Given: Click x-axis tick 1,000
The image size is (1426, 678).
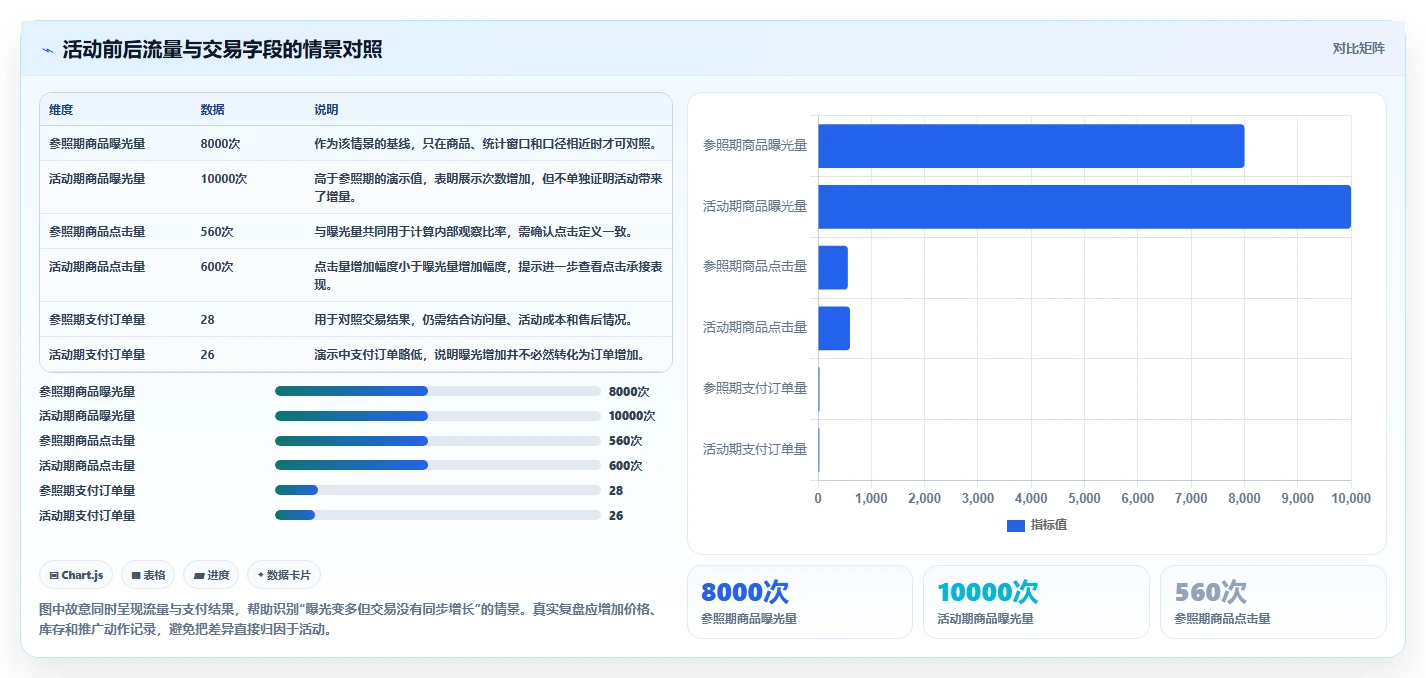Looking at the screenshot, I should pos(871,498).
